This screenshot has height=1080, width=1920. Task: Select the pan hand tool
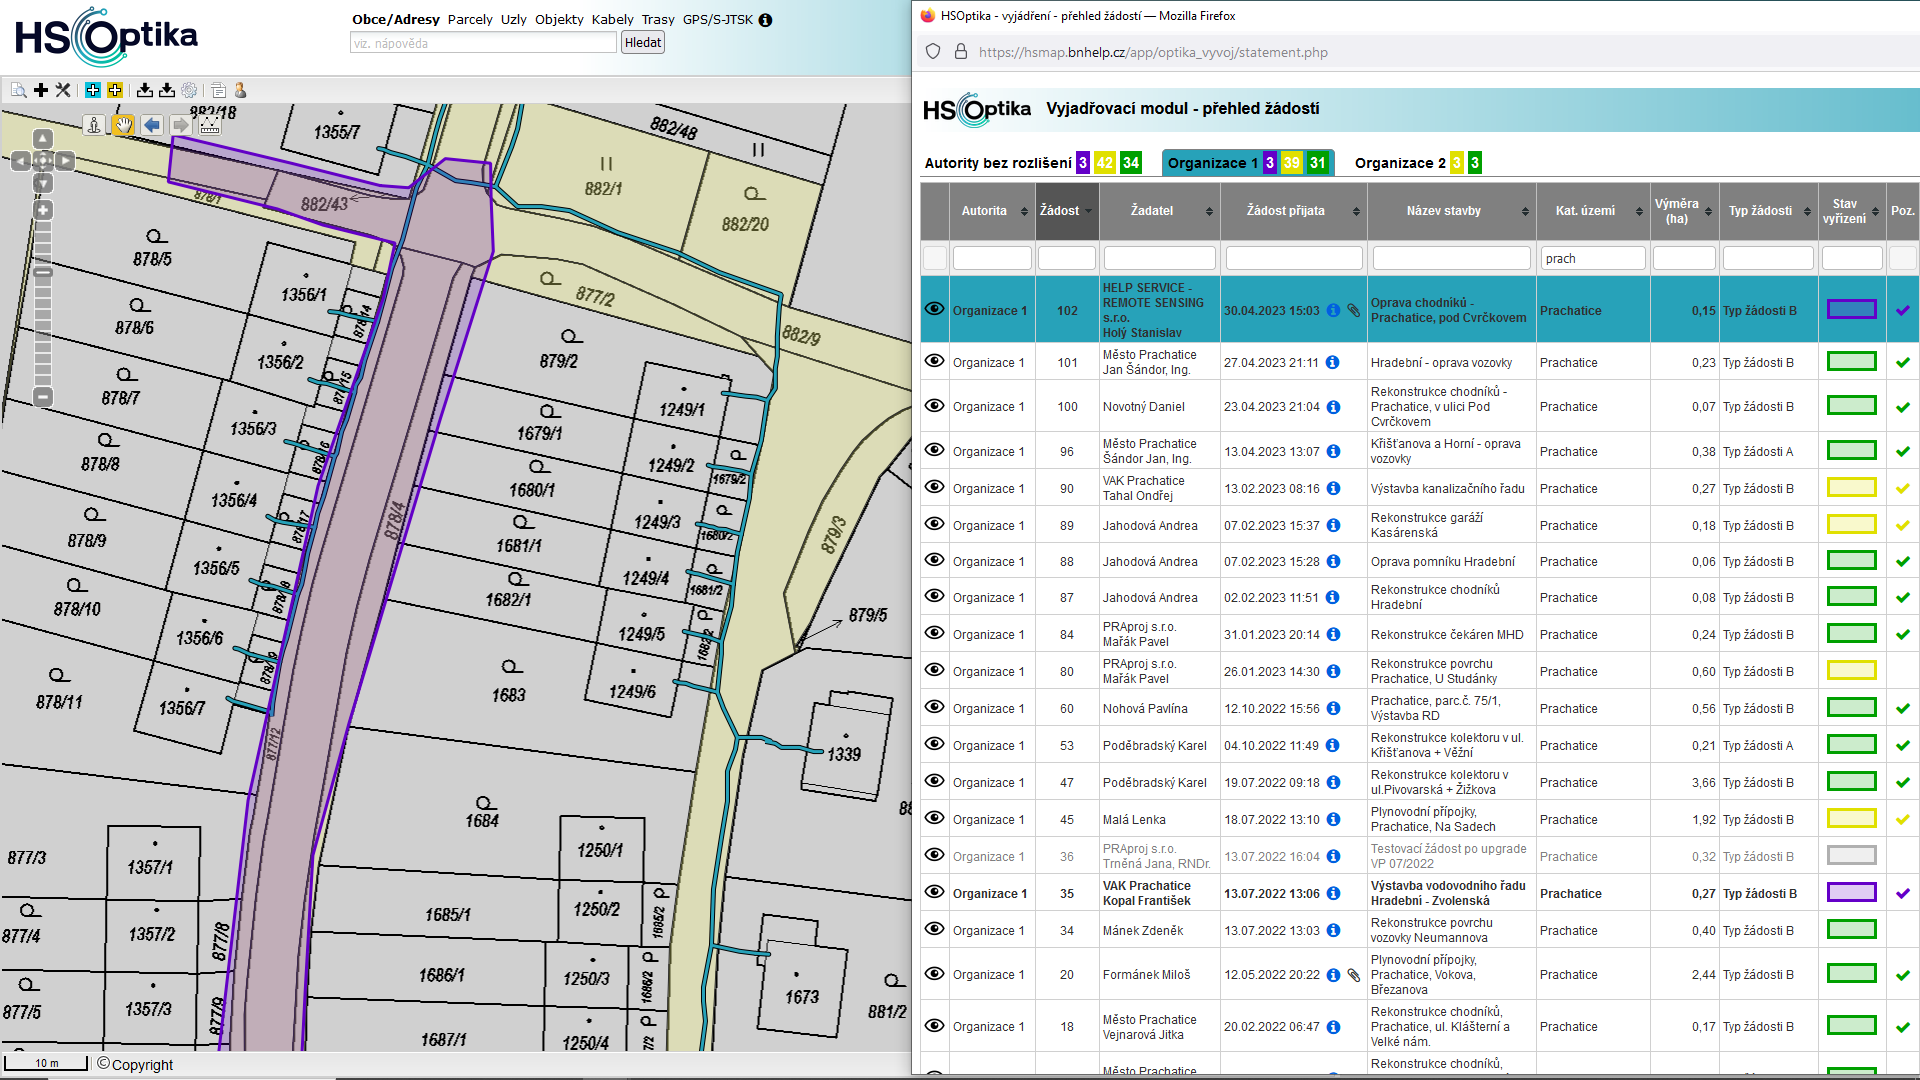coord(122,125)
